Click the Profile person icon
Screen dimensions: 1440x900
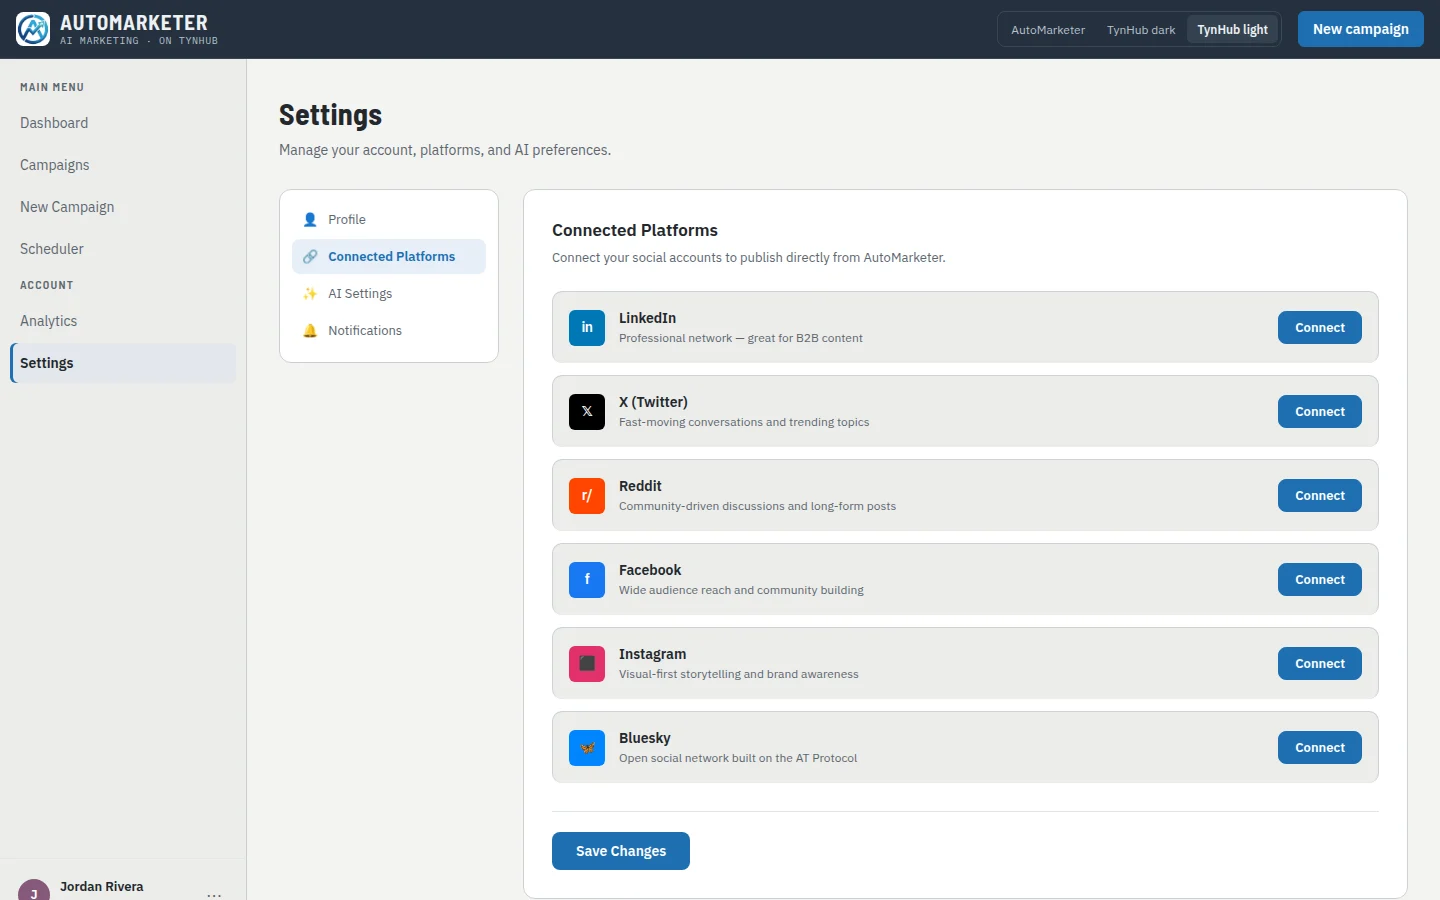pos(310,220)
